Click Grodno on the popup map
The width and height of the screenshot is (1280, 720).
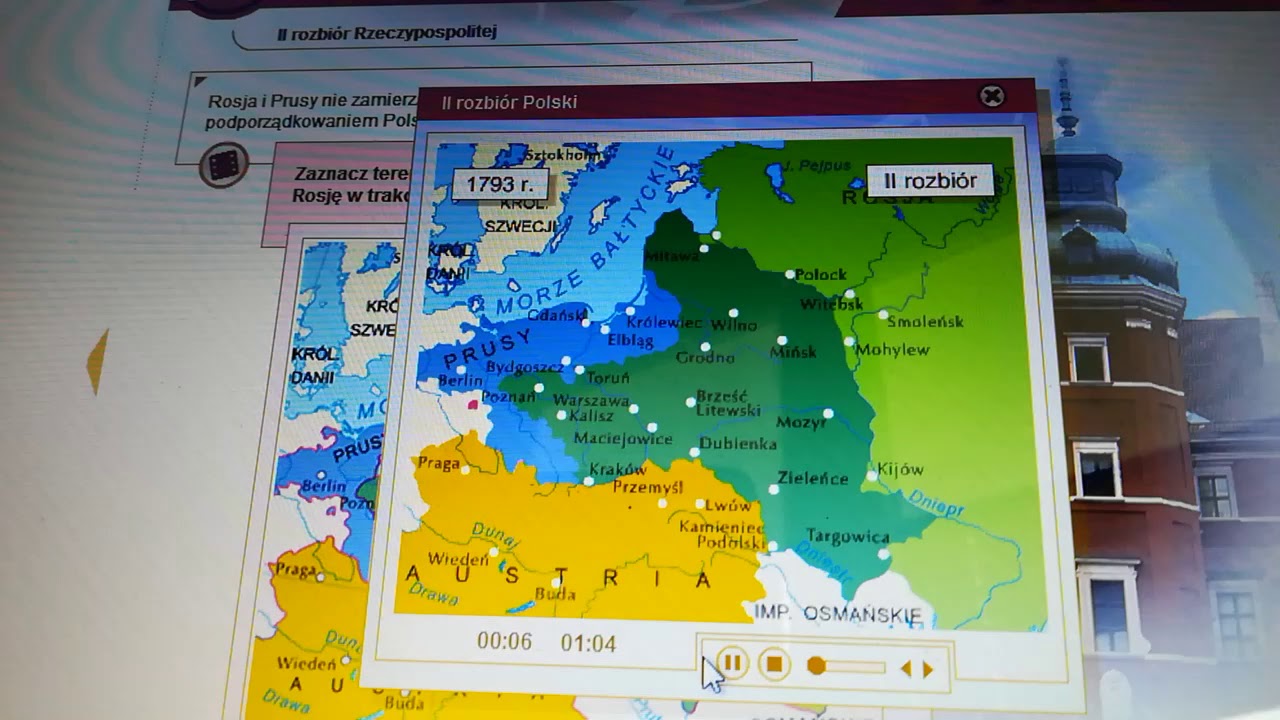point(705,357)
